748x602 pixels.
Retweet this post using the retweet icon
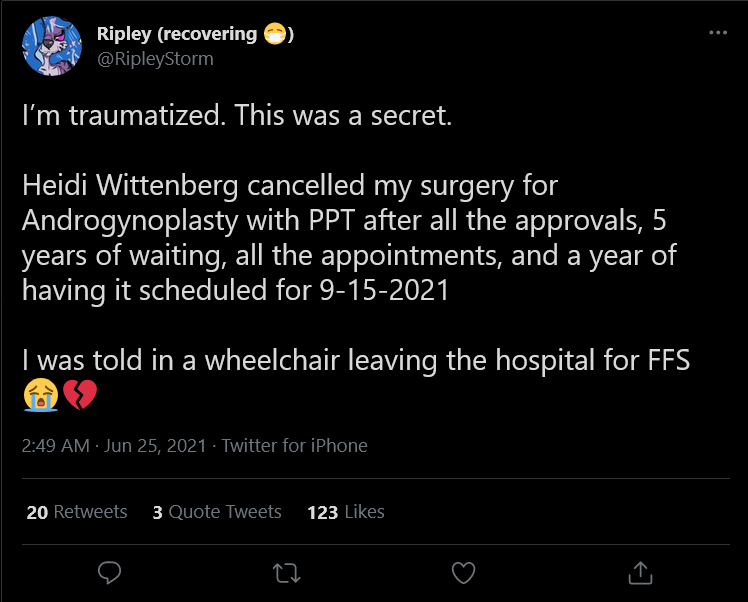click(286, 573)
